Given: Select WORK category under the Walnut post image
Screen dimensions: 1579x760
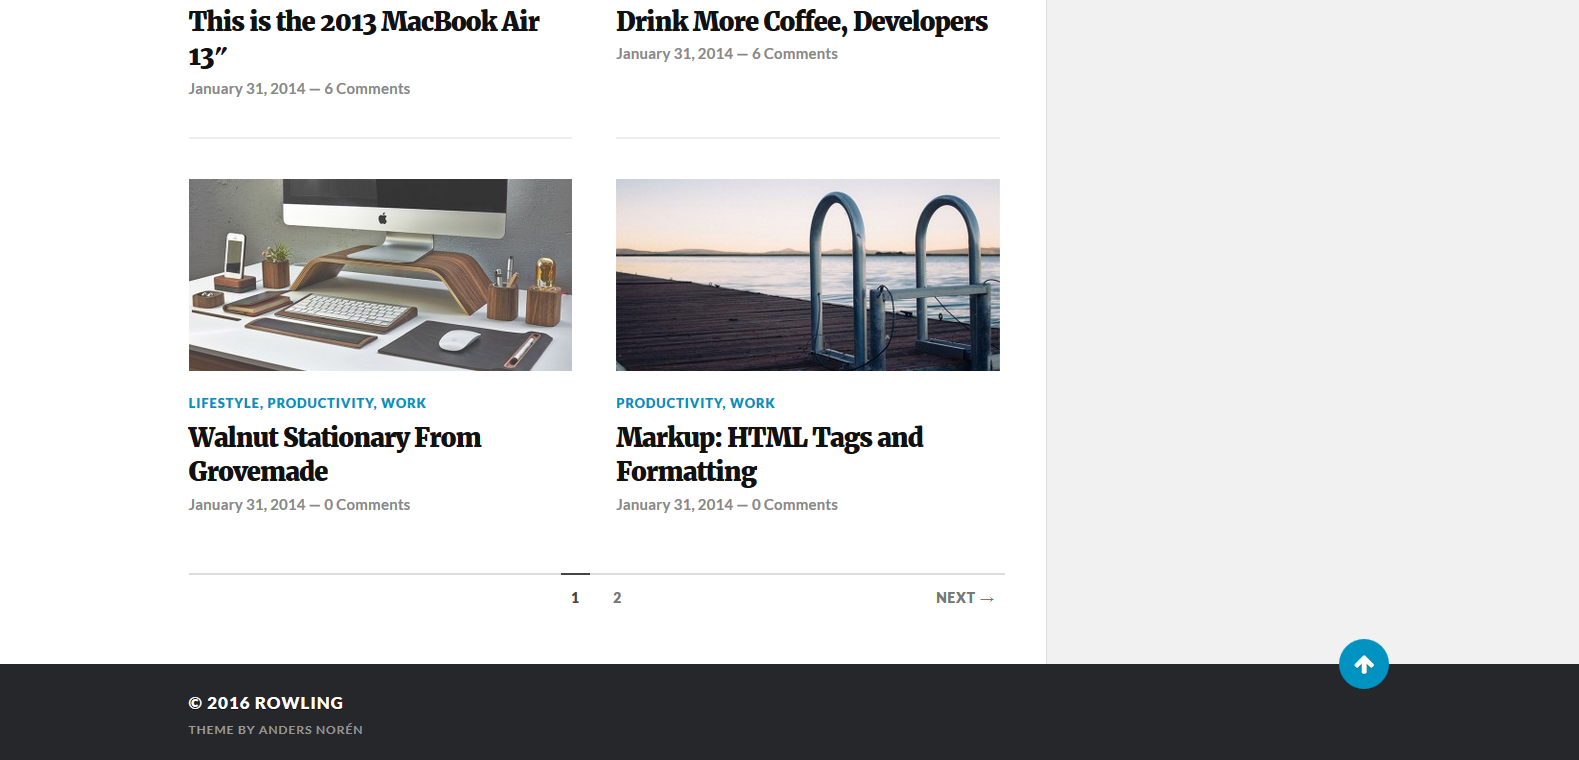Looking at the screenshot, I should tap(403, 403).
